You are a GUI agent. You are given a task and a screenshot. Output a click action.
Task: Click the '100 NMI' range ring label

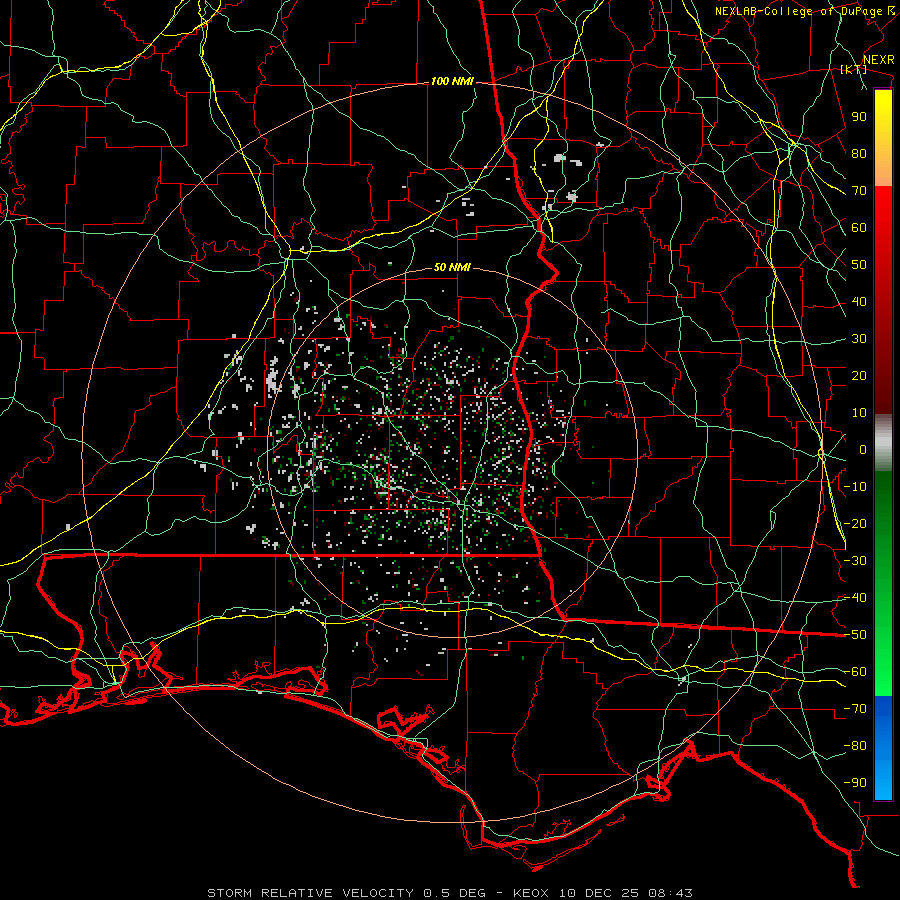[x=452, y=82]
